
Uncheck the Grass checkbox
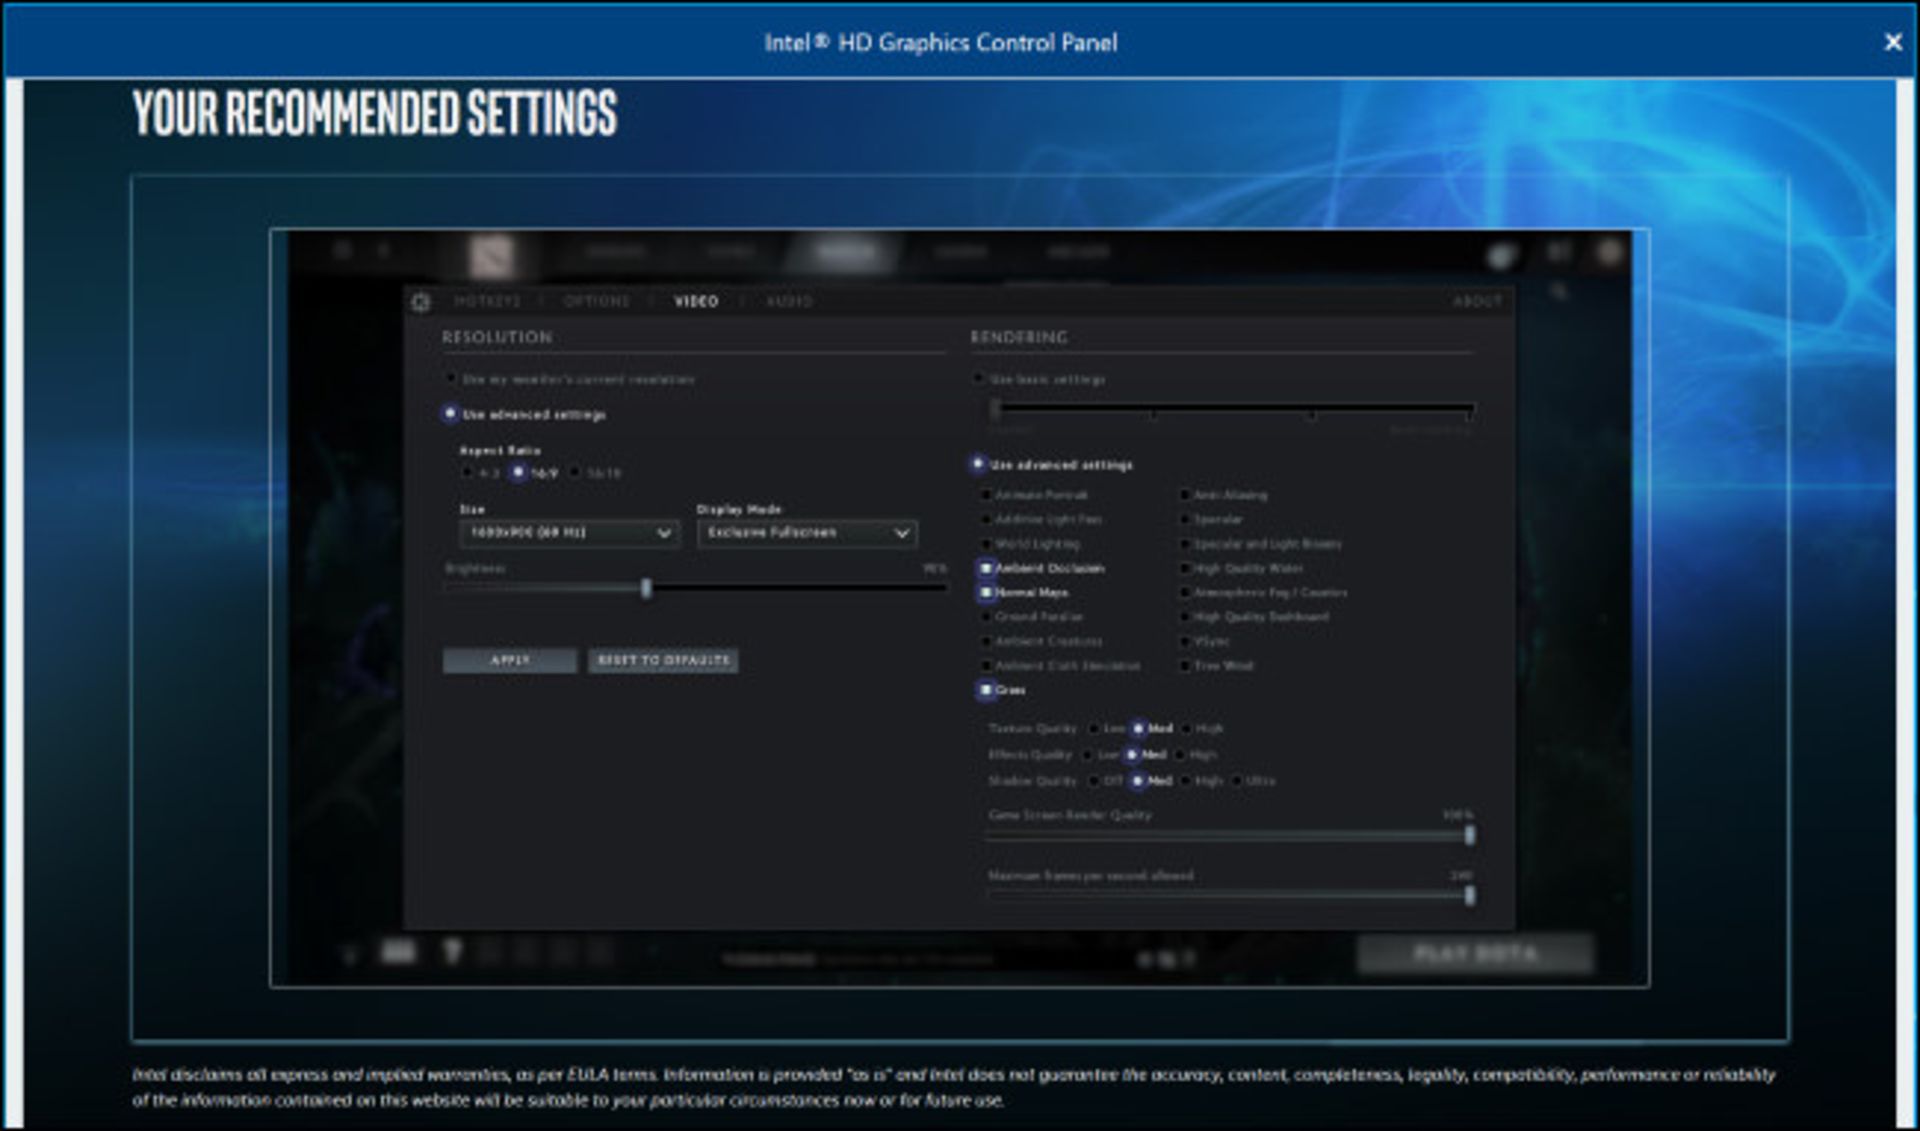pos(986,690)
